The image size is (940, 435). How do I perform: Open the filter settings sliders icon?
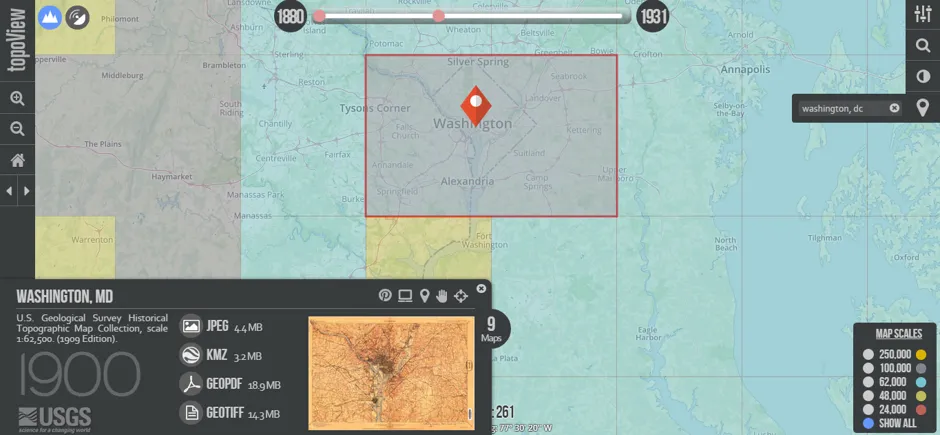[923, 14]
